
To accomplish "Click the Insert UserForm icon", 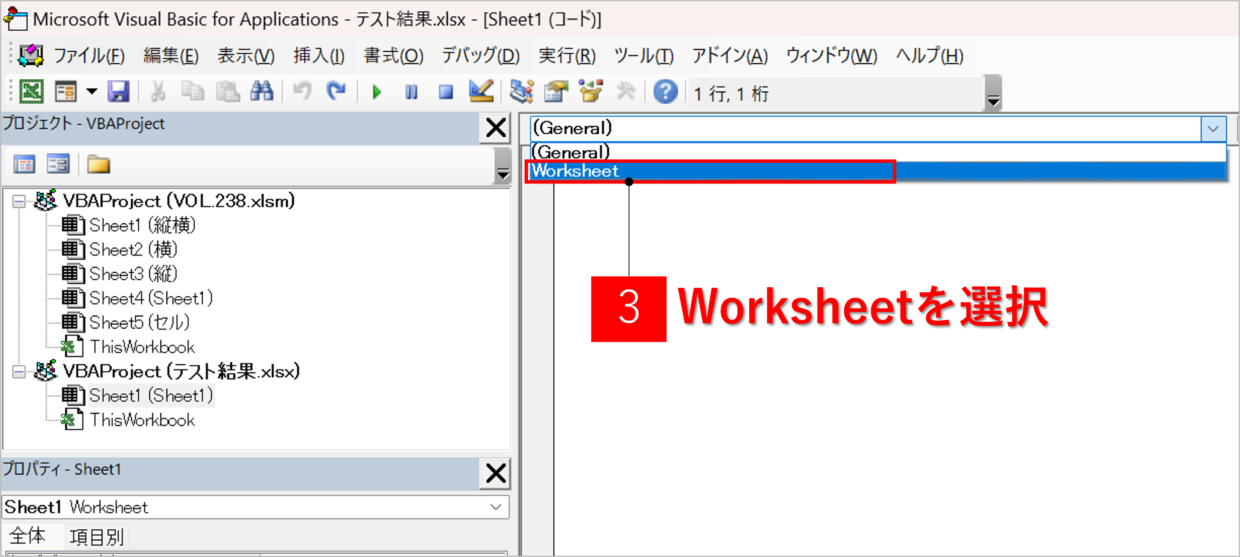I will [66, 92].
